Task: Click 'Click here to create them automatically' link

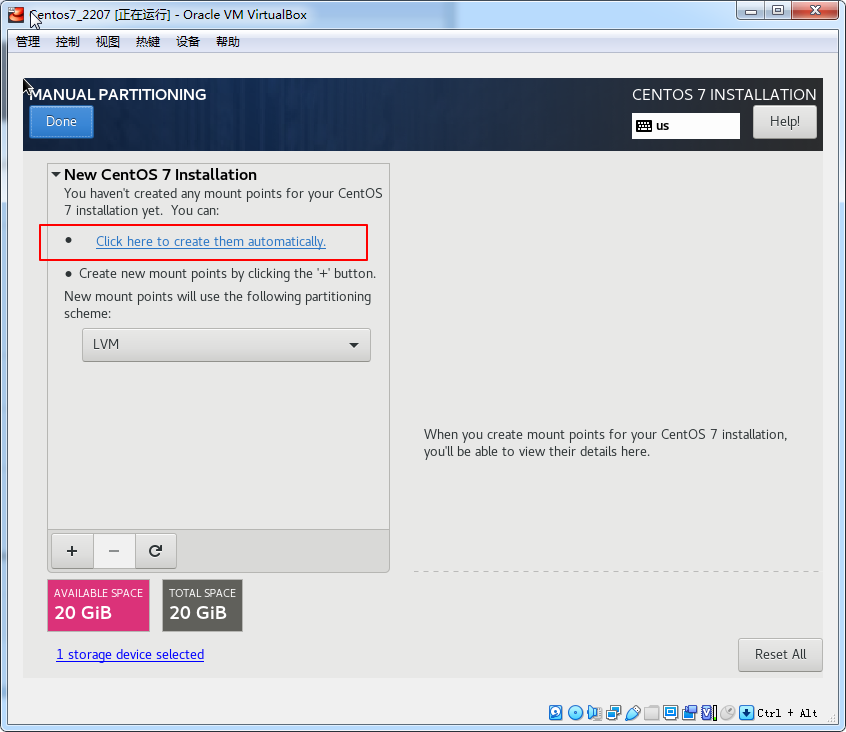Action: click(x=211, y=242)
